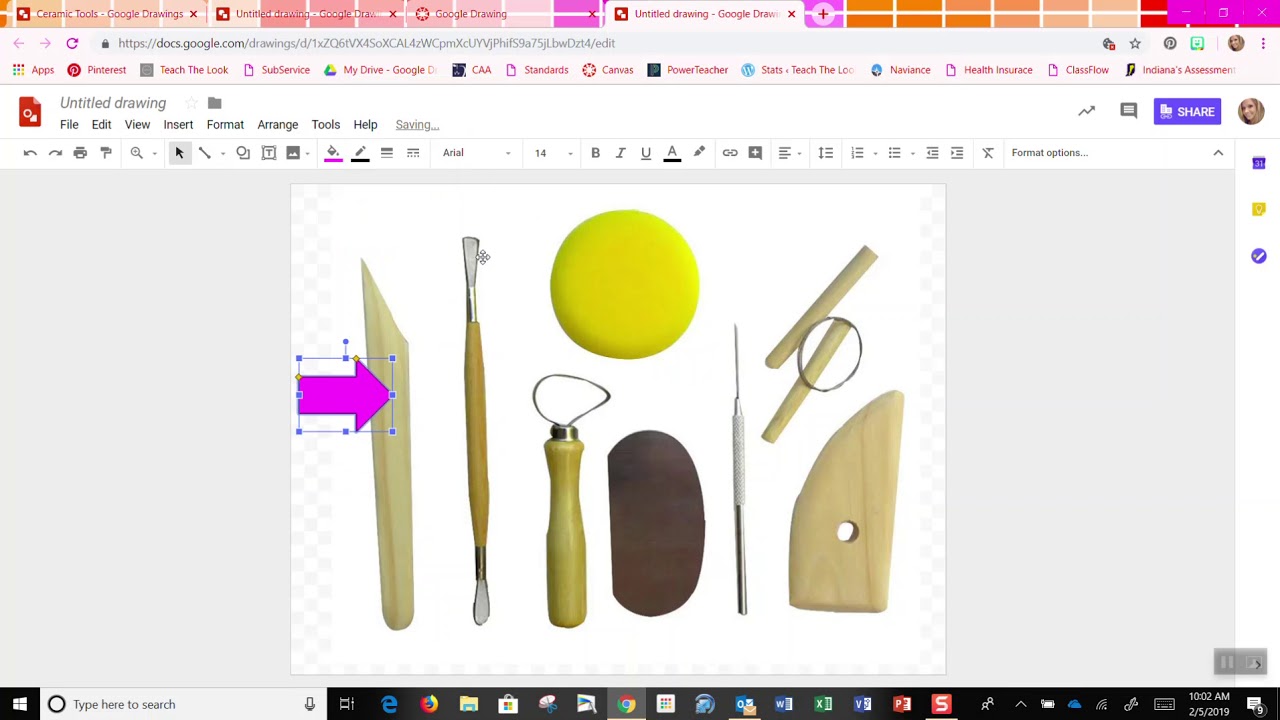Insert a Text box
The image size is (1280, 720).
[268, 152]
